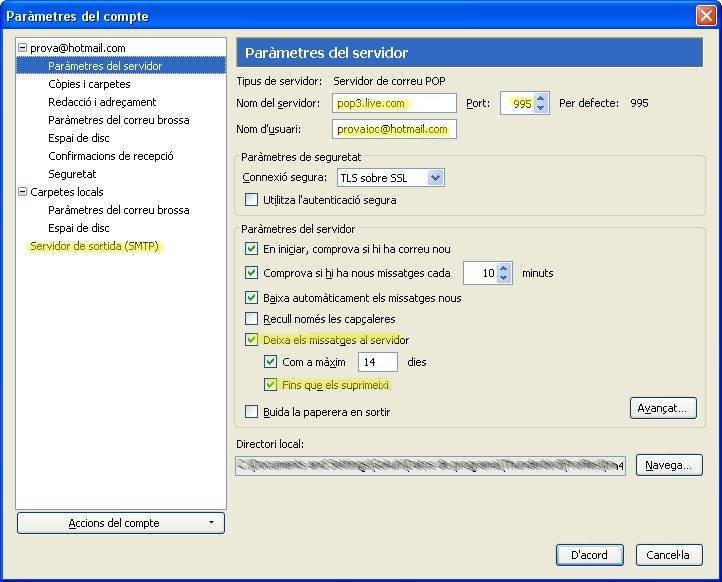Click the Nom del servidor field
The height and width of the screenshot is (582, 722).
tap(393, 103)
